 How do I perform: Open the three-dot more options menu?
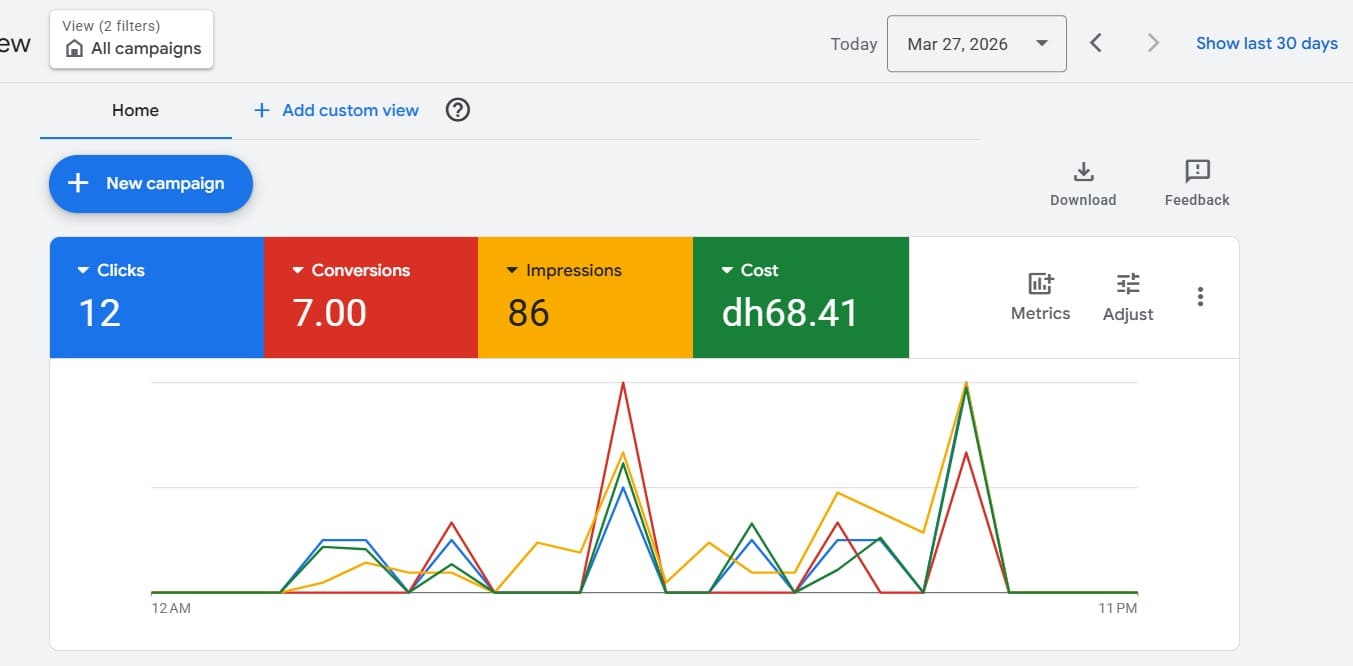coord(1200,296)
